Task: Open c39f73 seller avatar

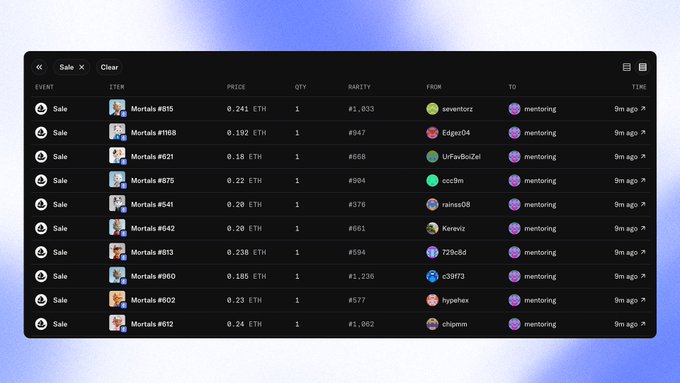Action: 432,276
